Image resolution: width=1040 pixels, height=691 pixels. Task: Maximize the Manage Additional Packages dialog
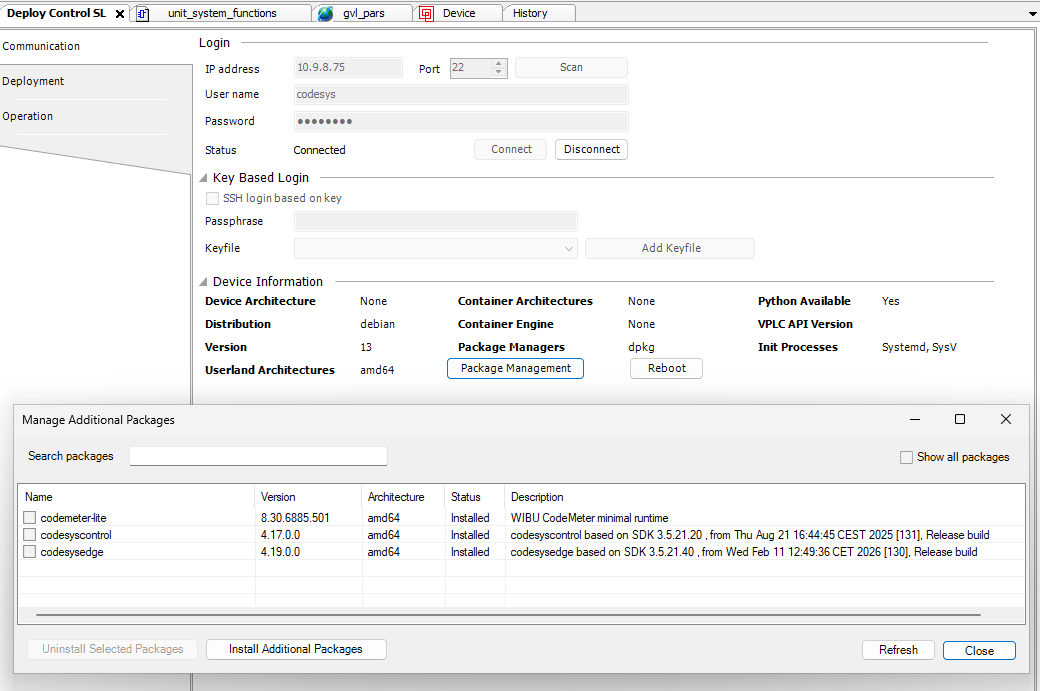tap(960, 419)
